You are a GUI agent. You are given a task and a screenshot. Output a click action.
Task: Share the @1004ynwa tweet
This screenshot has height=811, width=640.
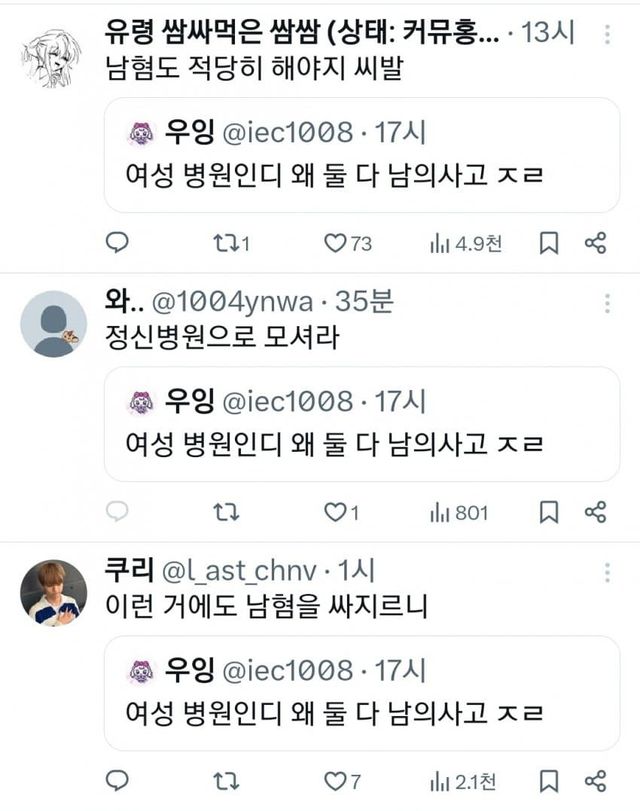(595, 513)
